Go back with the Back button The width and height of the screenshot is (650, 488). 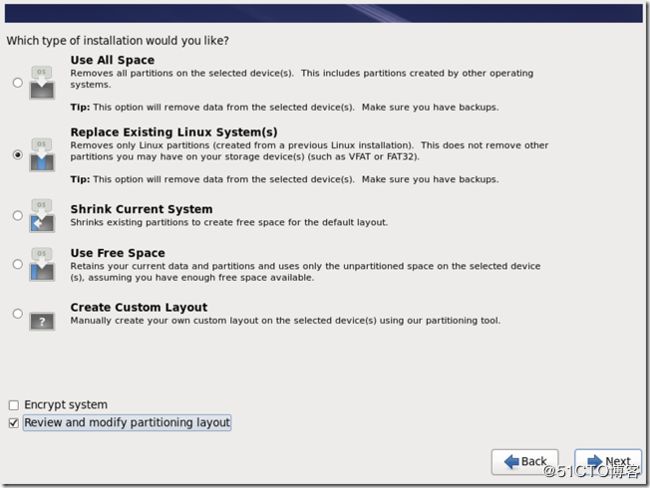tap(525, 461)
